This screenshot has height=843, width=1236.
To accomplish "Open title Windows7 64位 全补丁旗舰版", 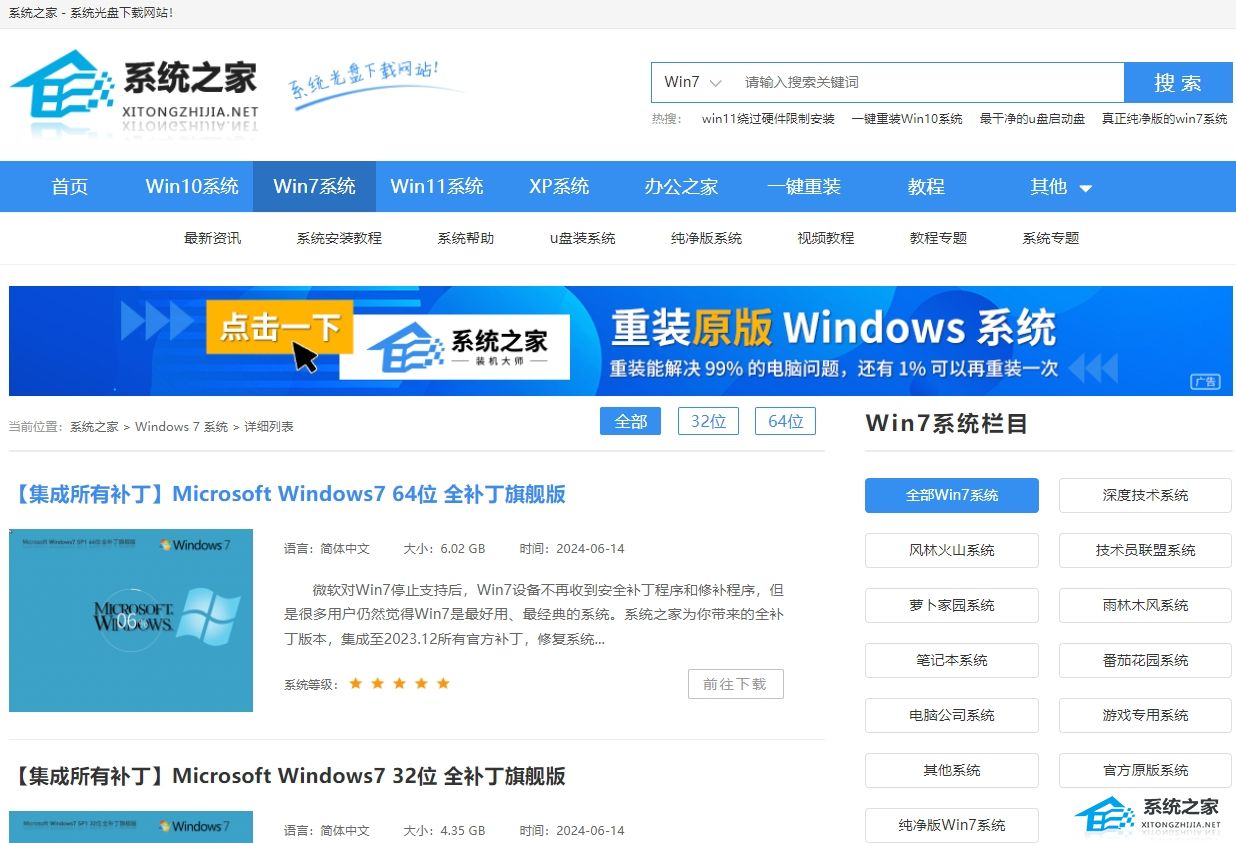I will [288, 494].
